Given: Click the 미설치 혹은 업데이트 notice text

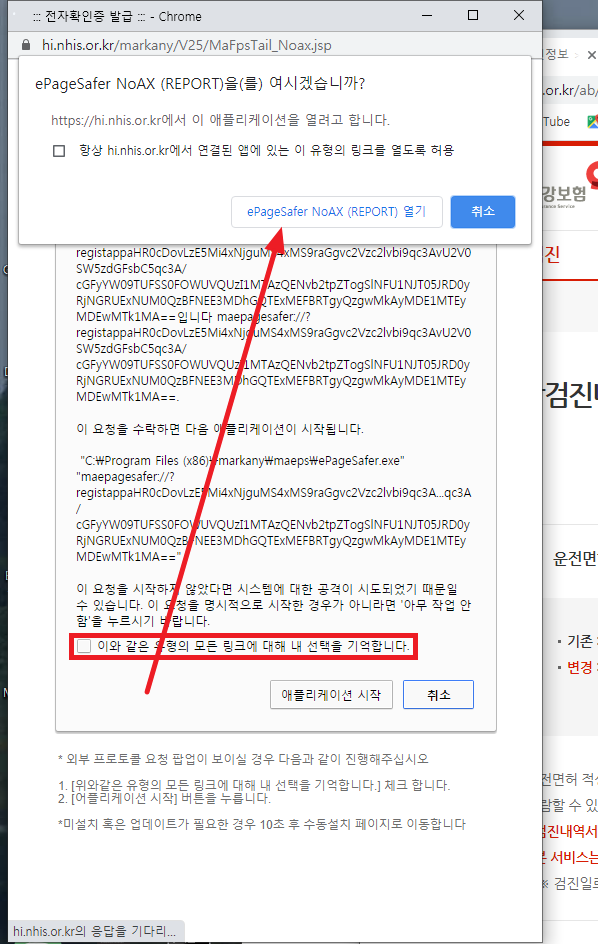Looking at the screenshot, I should [262, 824].
